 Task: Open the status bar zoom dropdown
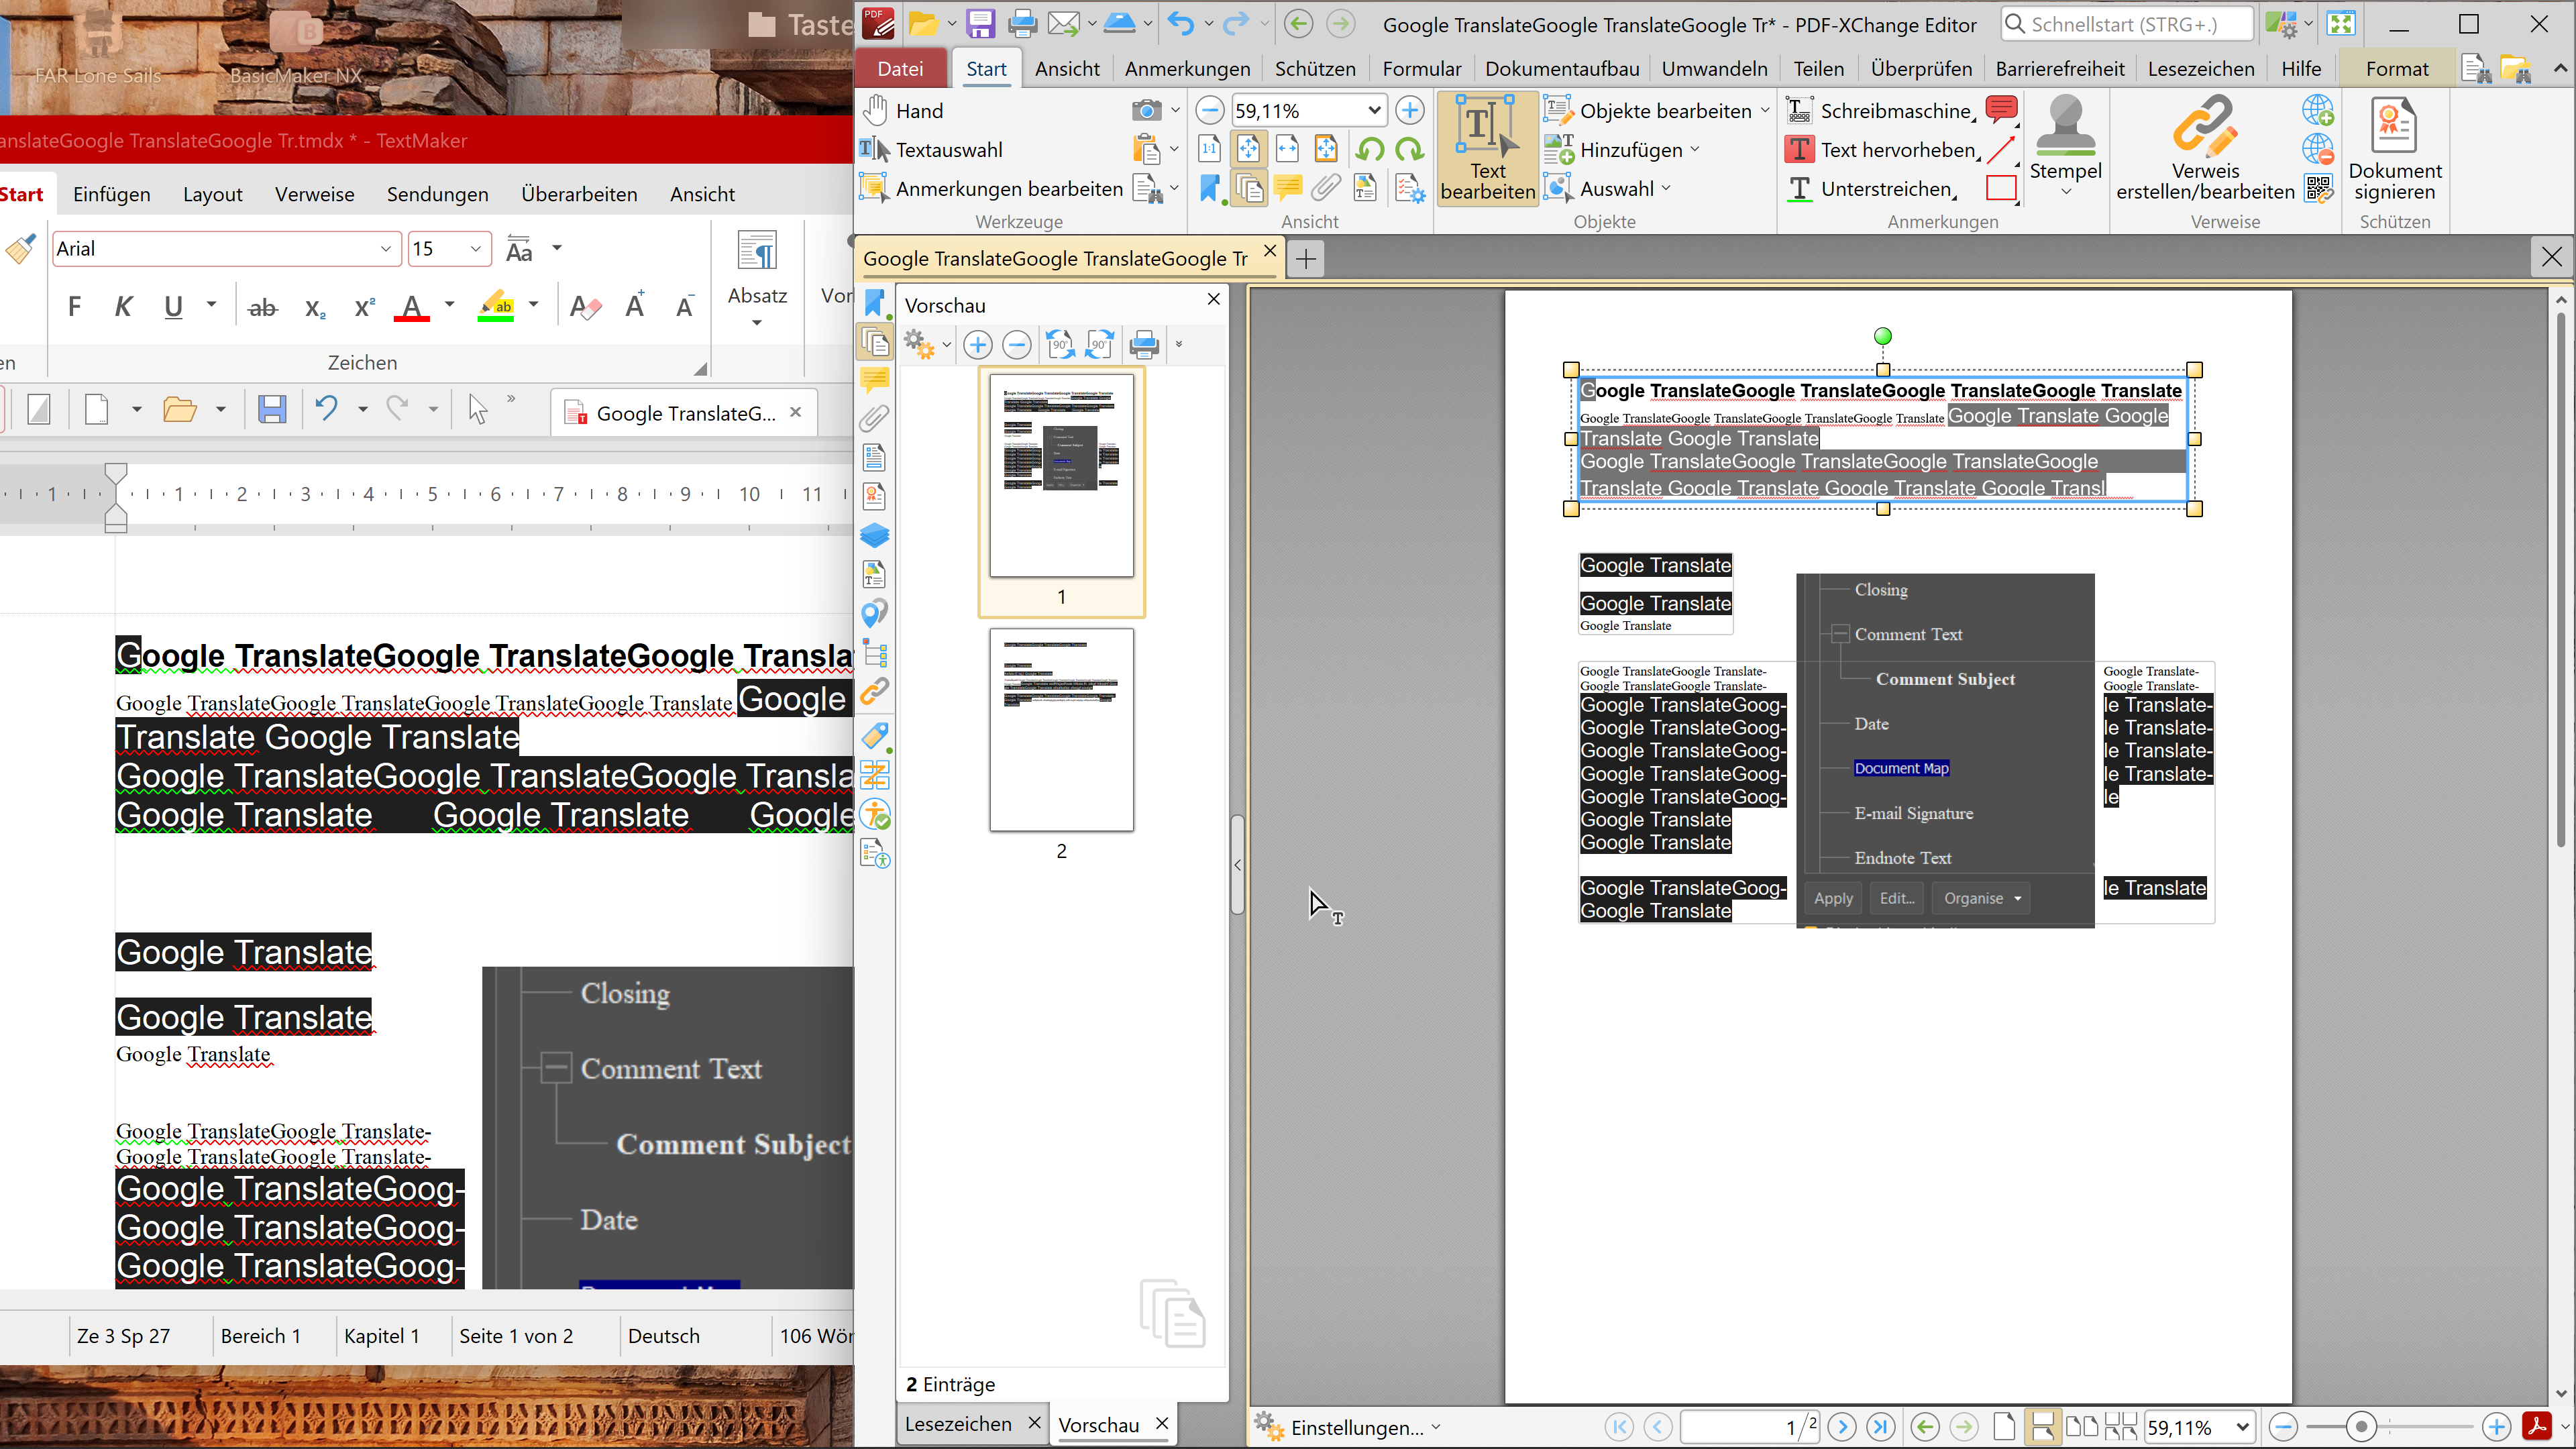tap(2243, 1428)
